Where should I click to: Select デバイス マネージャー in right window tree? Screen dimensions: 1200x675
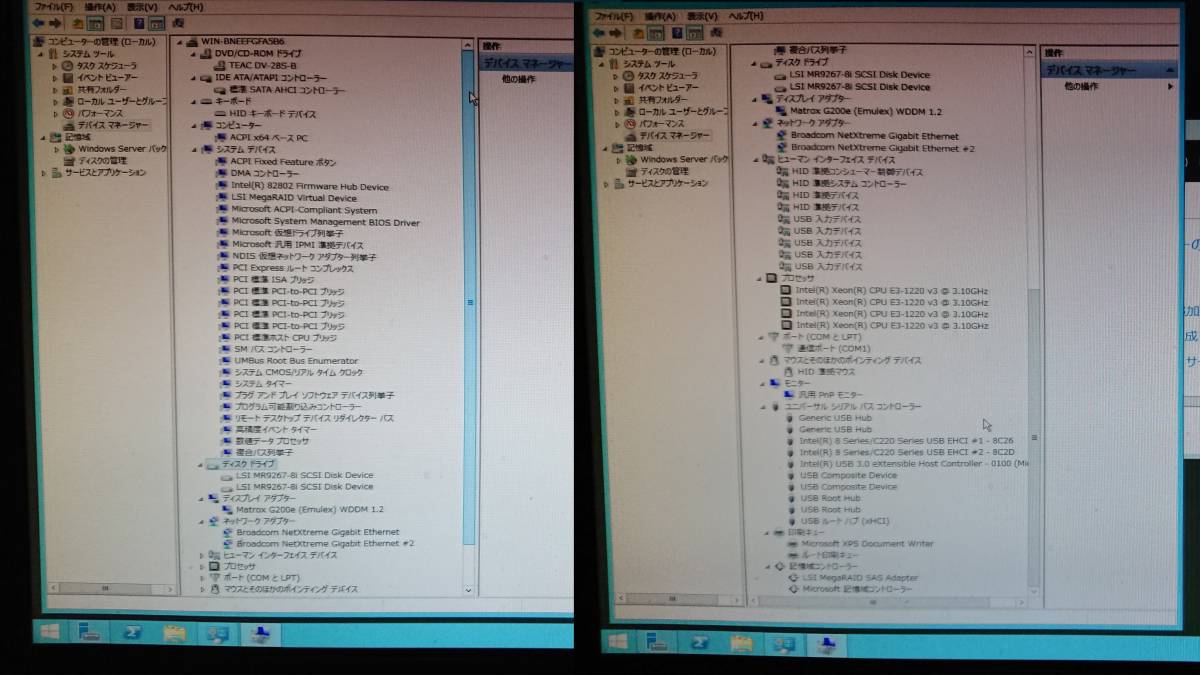[675, 135]
